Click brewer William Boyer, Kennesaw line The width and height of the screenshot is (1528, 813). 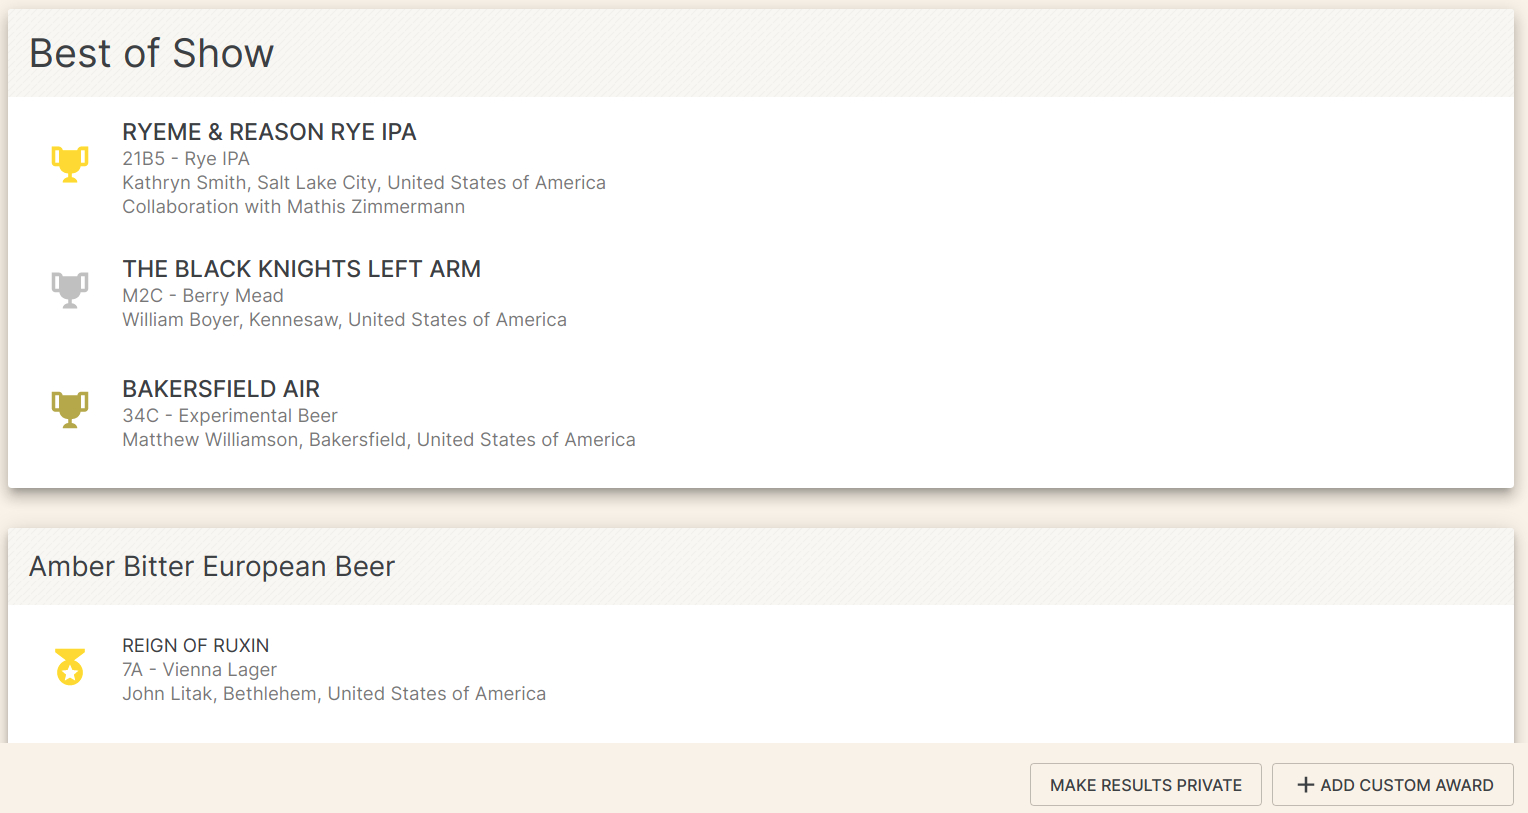pyautogui.click(x=344, y=320)
